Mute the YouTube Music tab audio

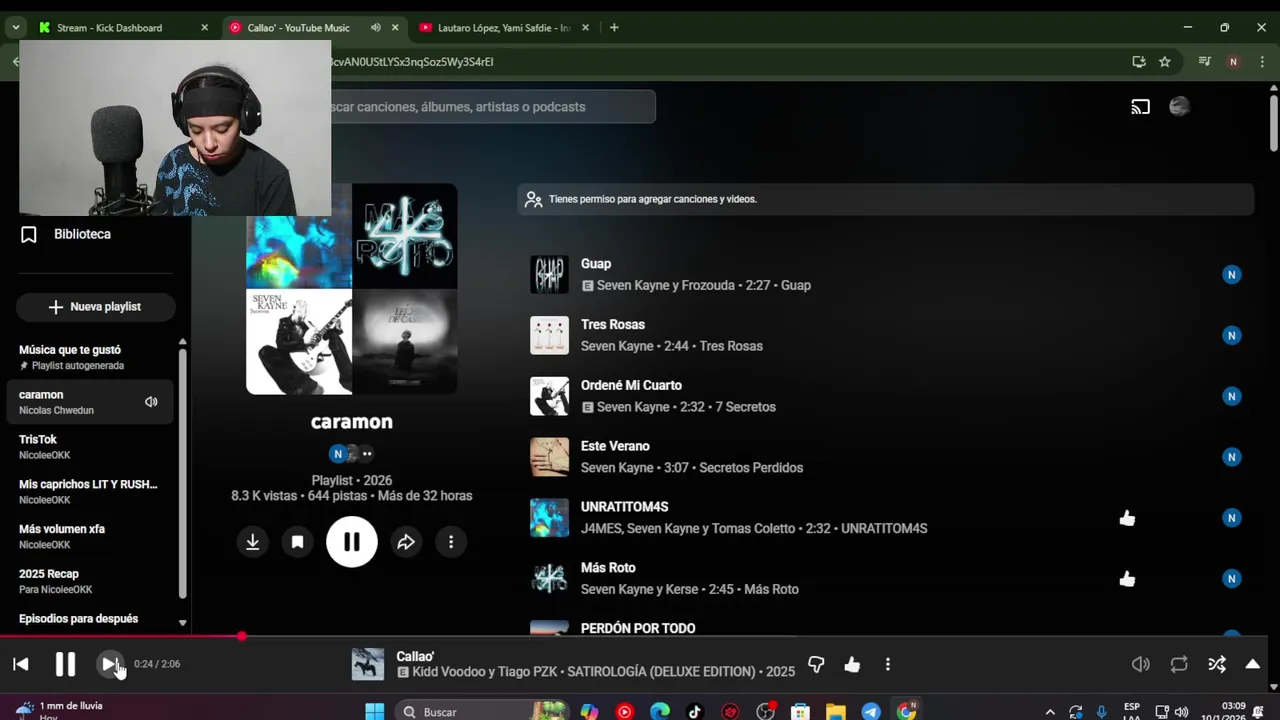coord(375,28)
